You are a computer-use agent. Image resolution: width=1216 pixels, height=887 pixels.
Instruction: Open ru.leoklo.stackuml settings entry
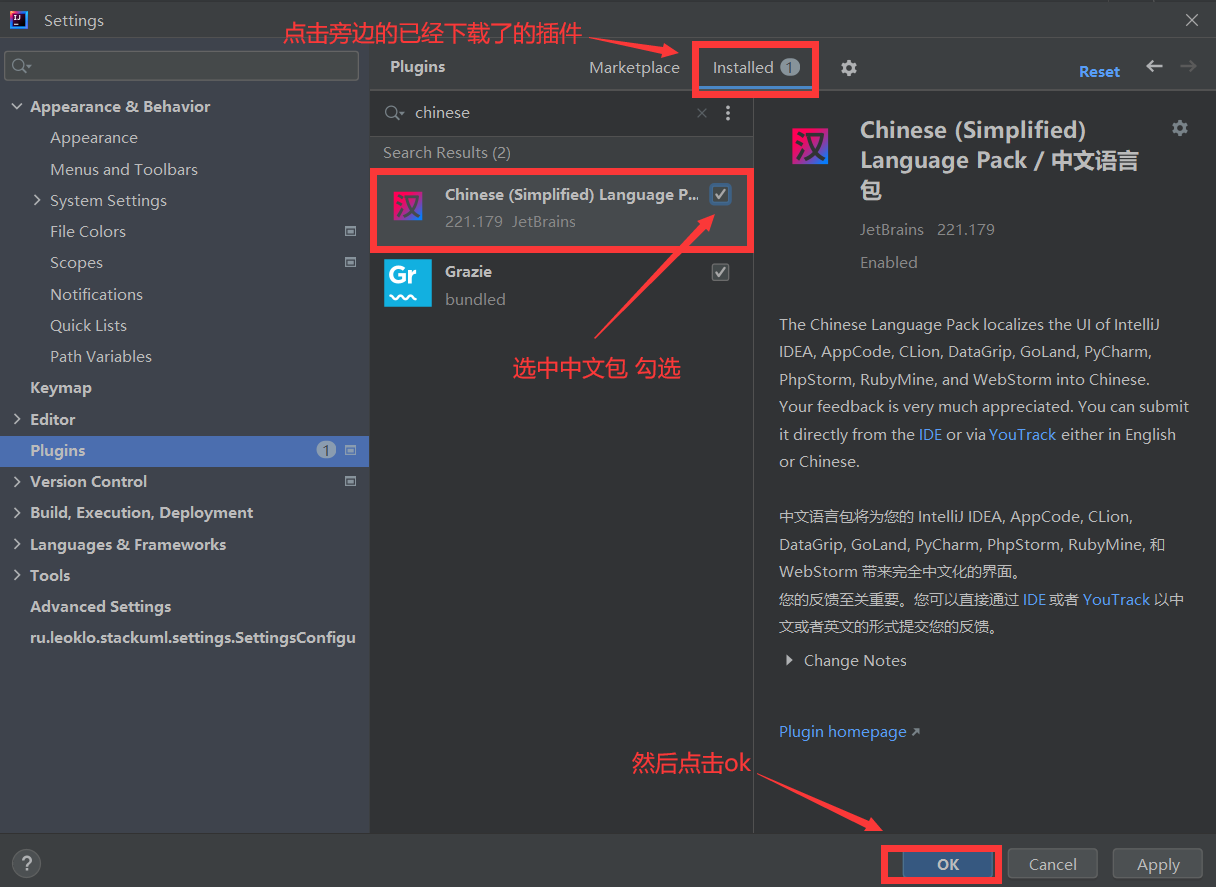point(192,637)
